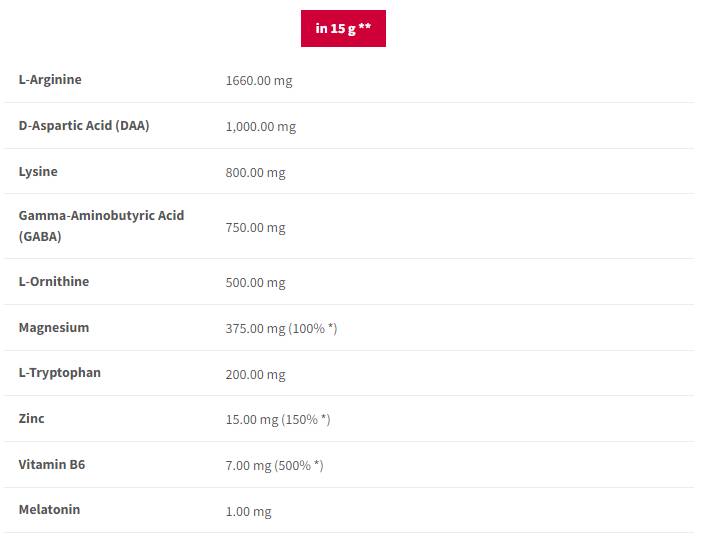702x536 pixels.
Task: Select the L-Tryptophan ingredient label
Action: [60, 372]
